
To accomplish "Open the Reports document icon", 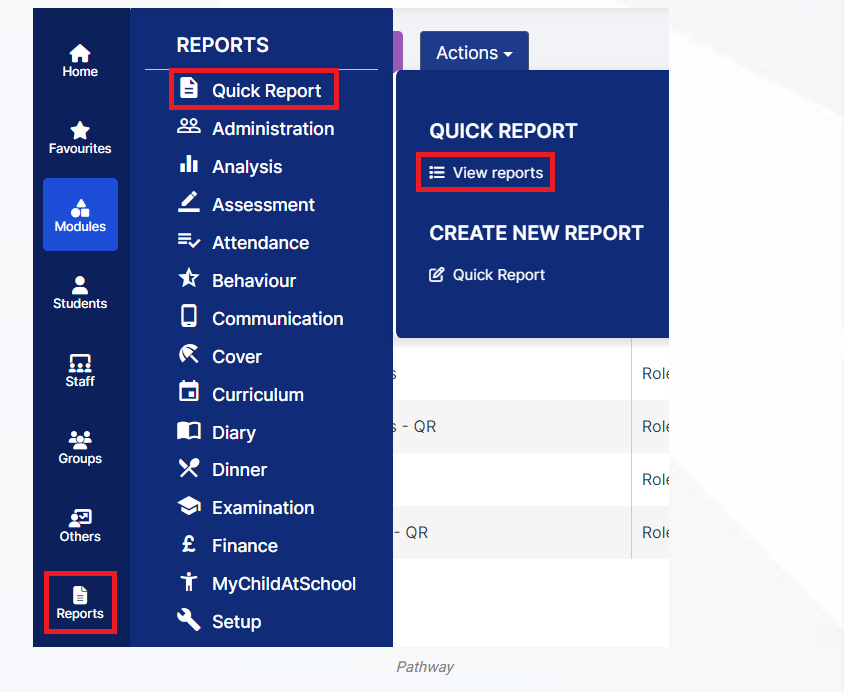I will (x=80, y=603).
